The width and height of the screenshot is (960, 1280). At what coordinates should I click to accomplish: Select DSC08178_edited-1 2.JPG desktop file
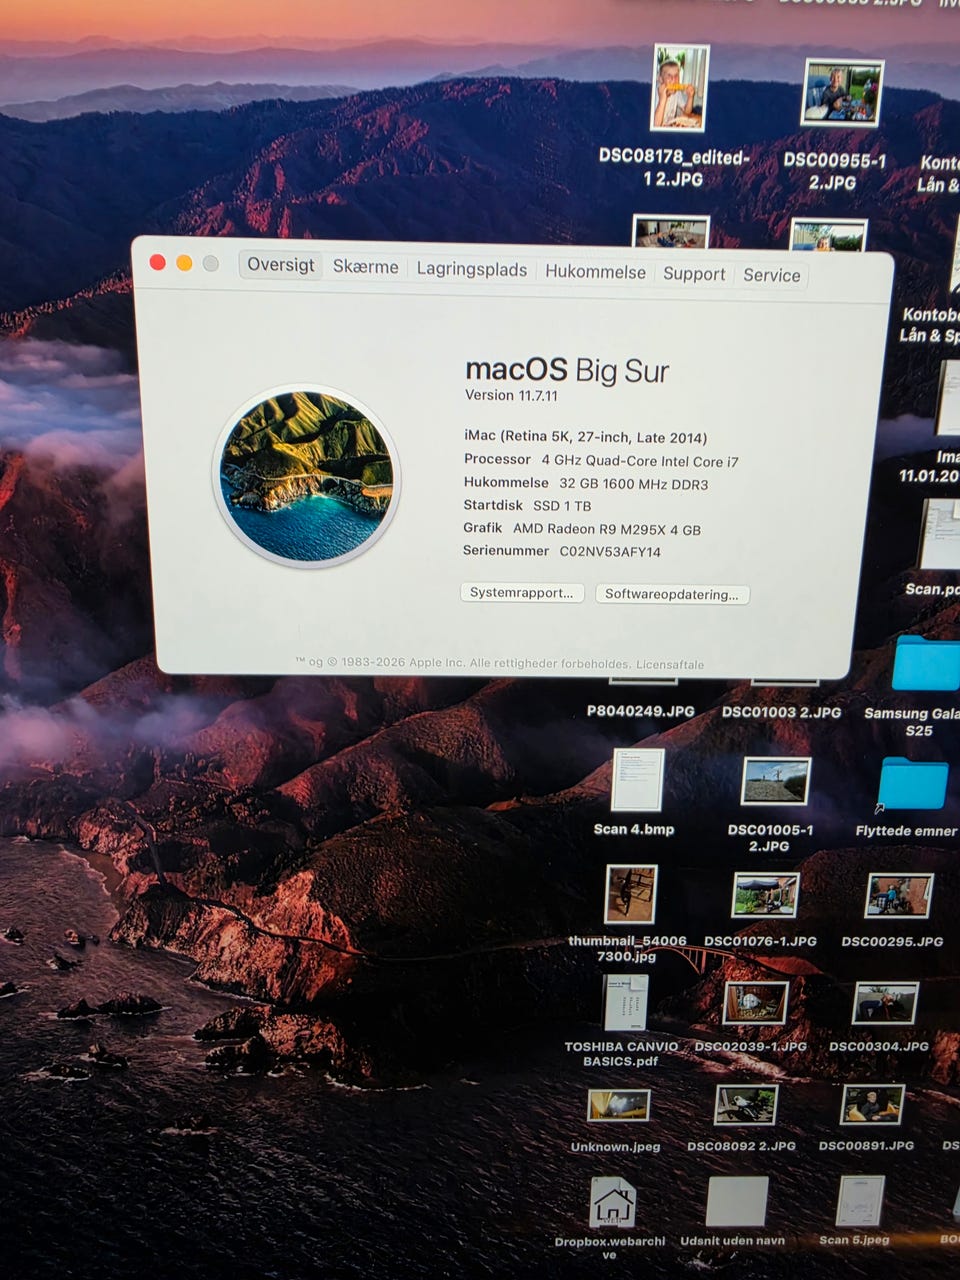pyautogui.click(x=680, y=88)
